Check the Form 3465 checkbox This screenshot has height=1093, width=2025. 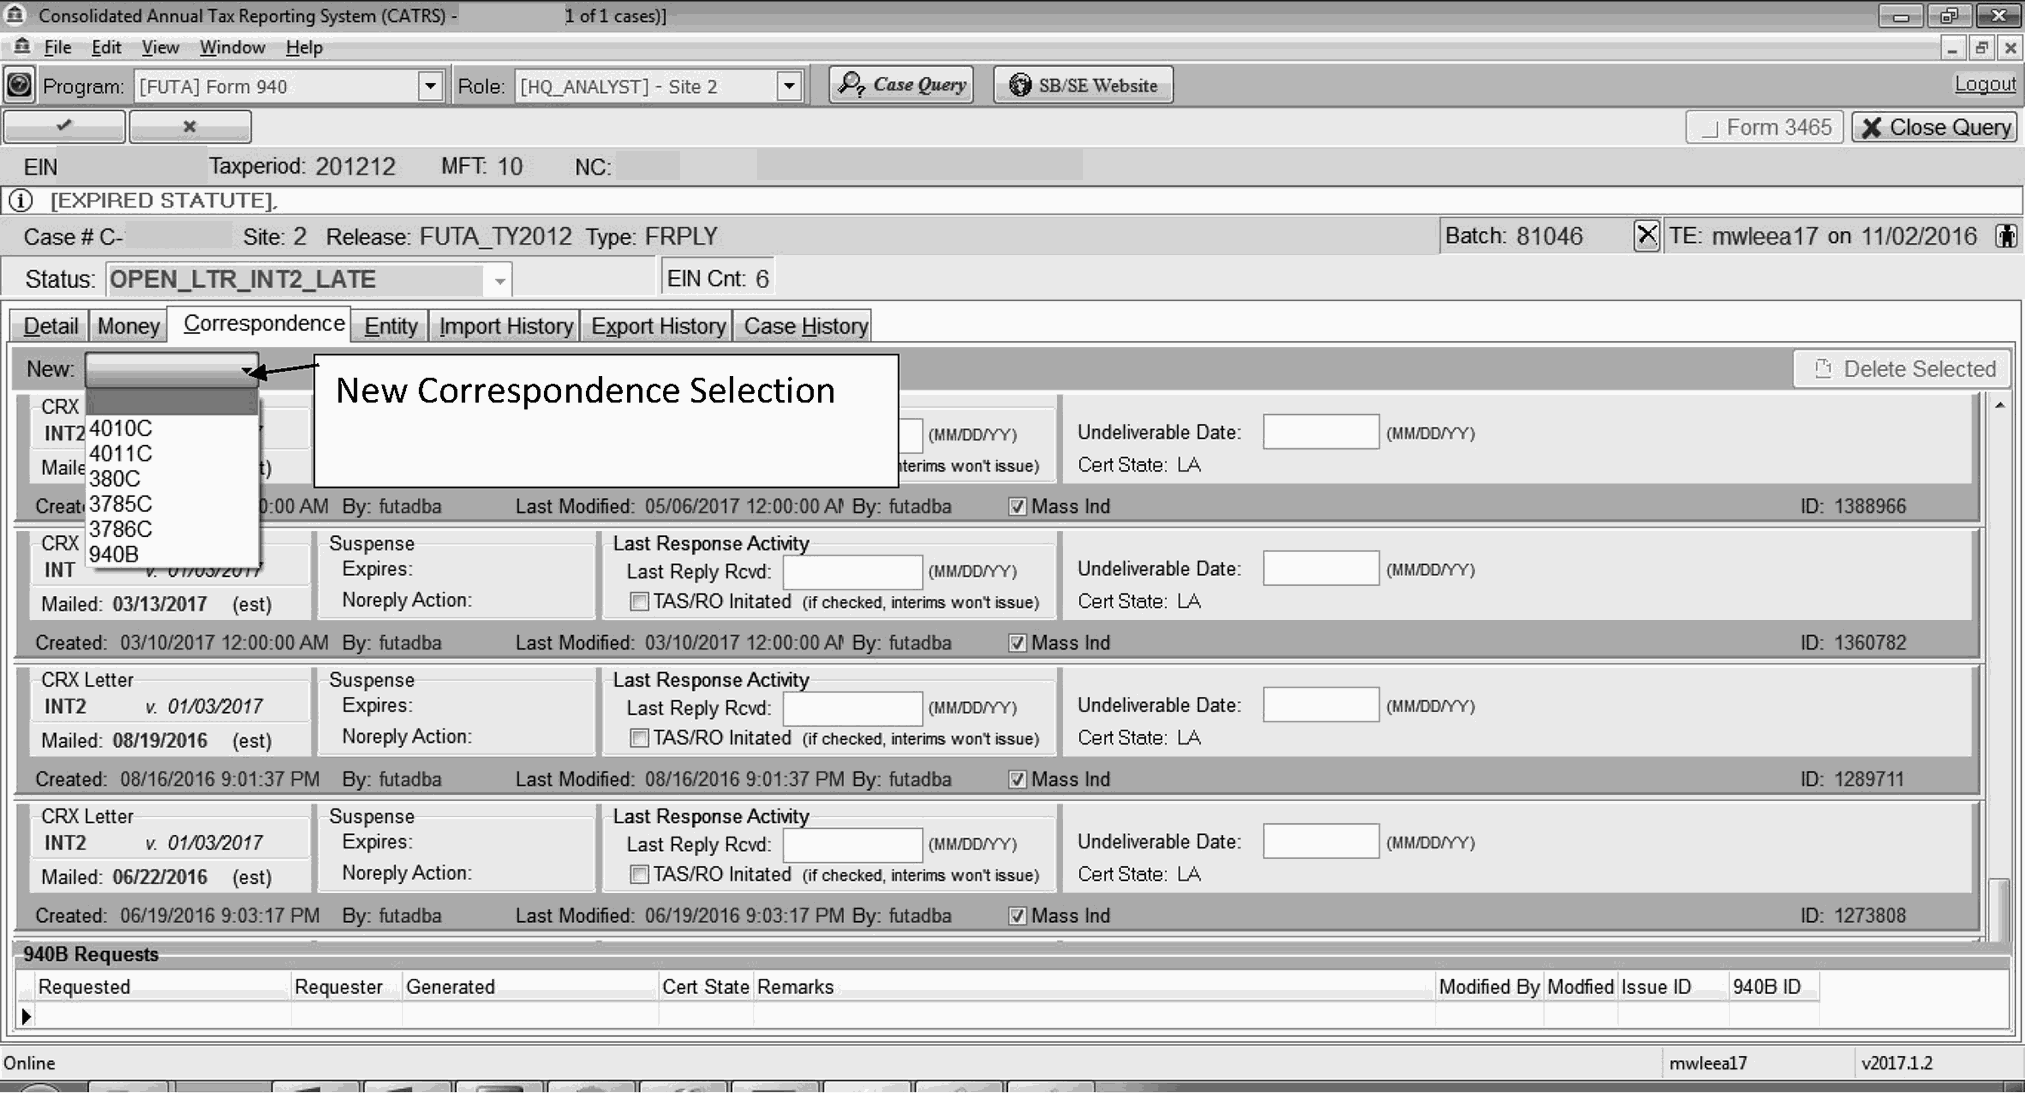point(1711,128)
